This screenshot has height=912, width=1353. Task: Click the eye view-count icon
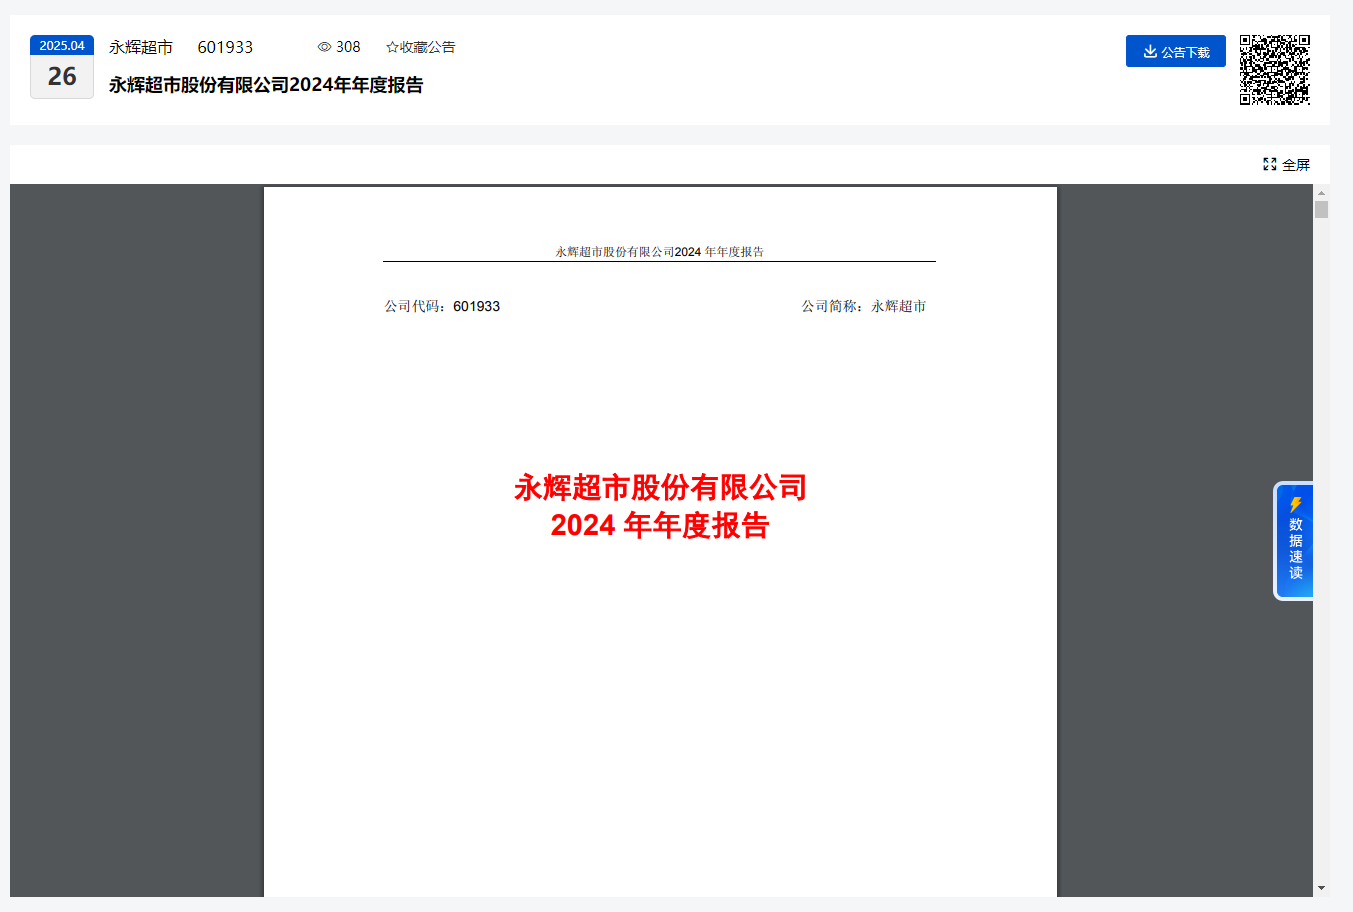click(324, 47)
